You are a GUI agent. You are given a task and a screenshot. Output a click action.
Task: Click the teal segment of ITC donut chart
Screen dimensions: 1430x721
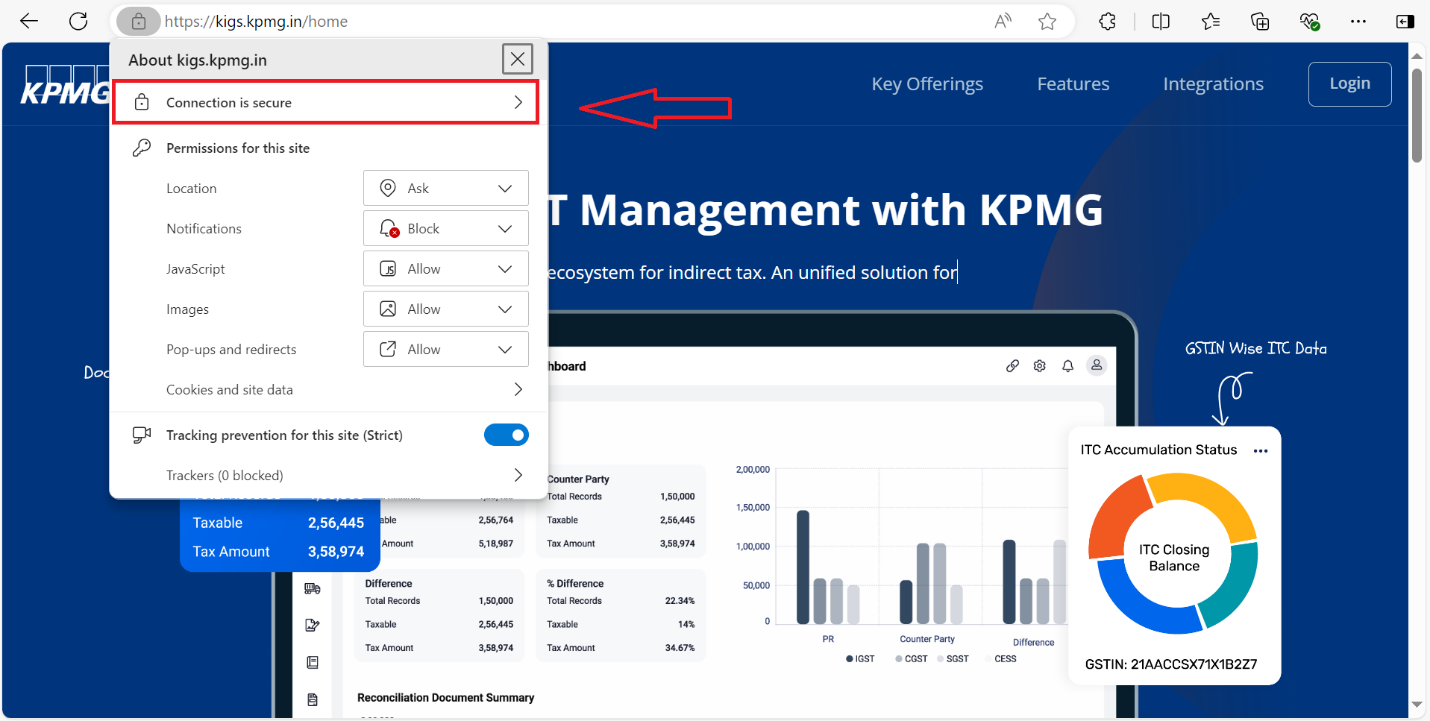click(1232, 585)
